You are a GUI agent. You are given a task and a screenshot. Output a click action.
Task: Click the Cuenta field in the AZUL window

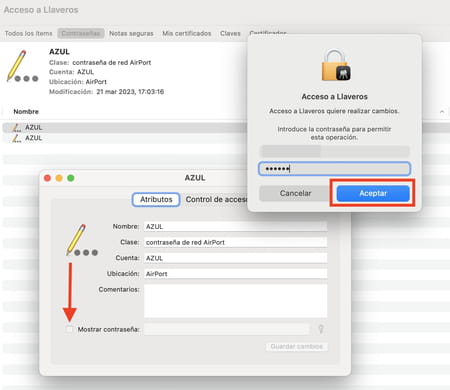235,258
